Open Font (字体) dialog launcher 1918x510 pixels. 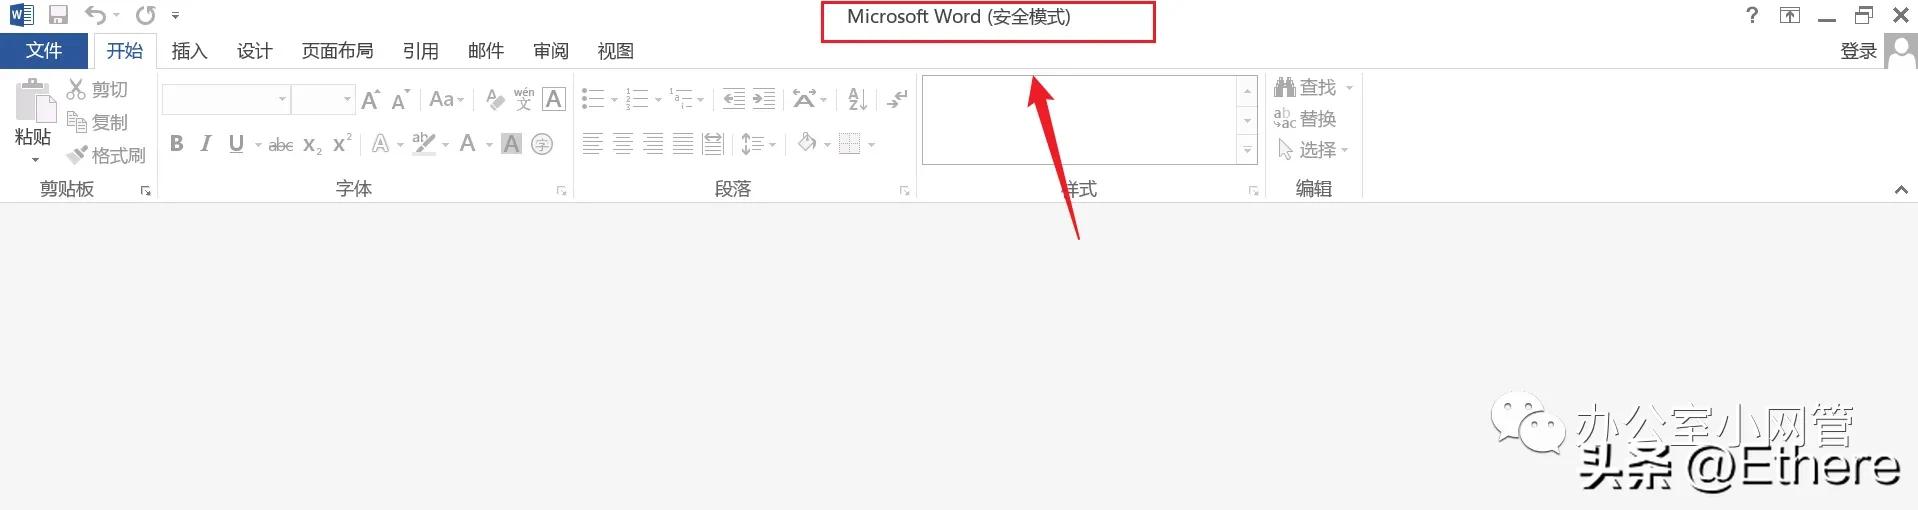561,190
